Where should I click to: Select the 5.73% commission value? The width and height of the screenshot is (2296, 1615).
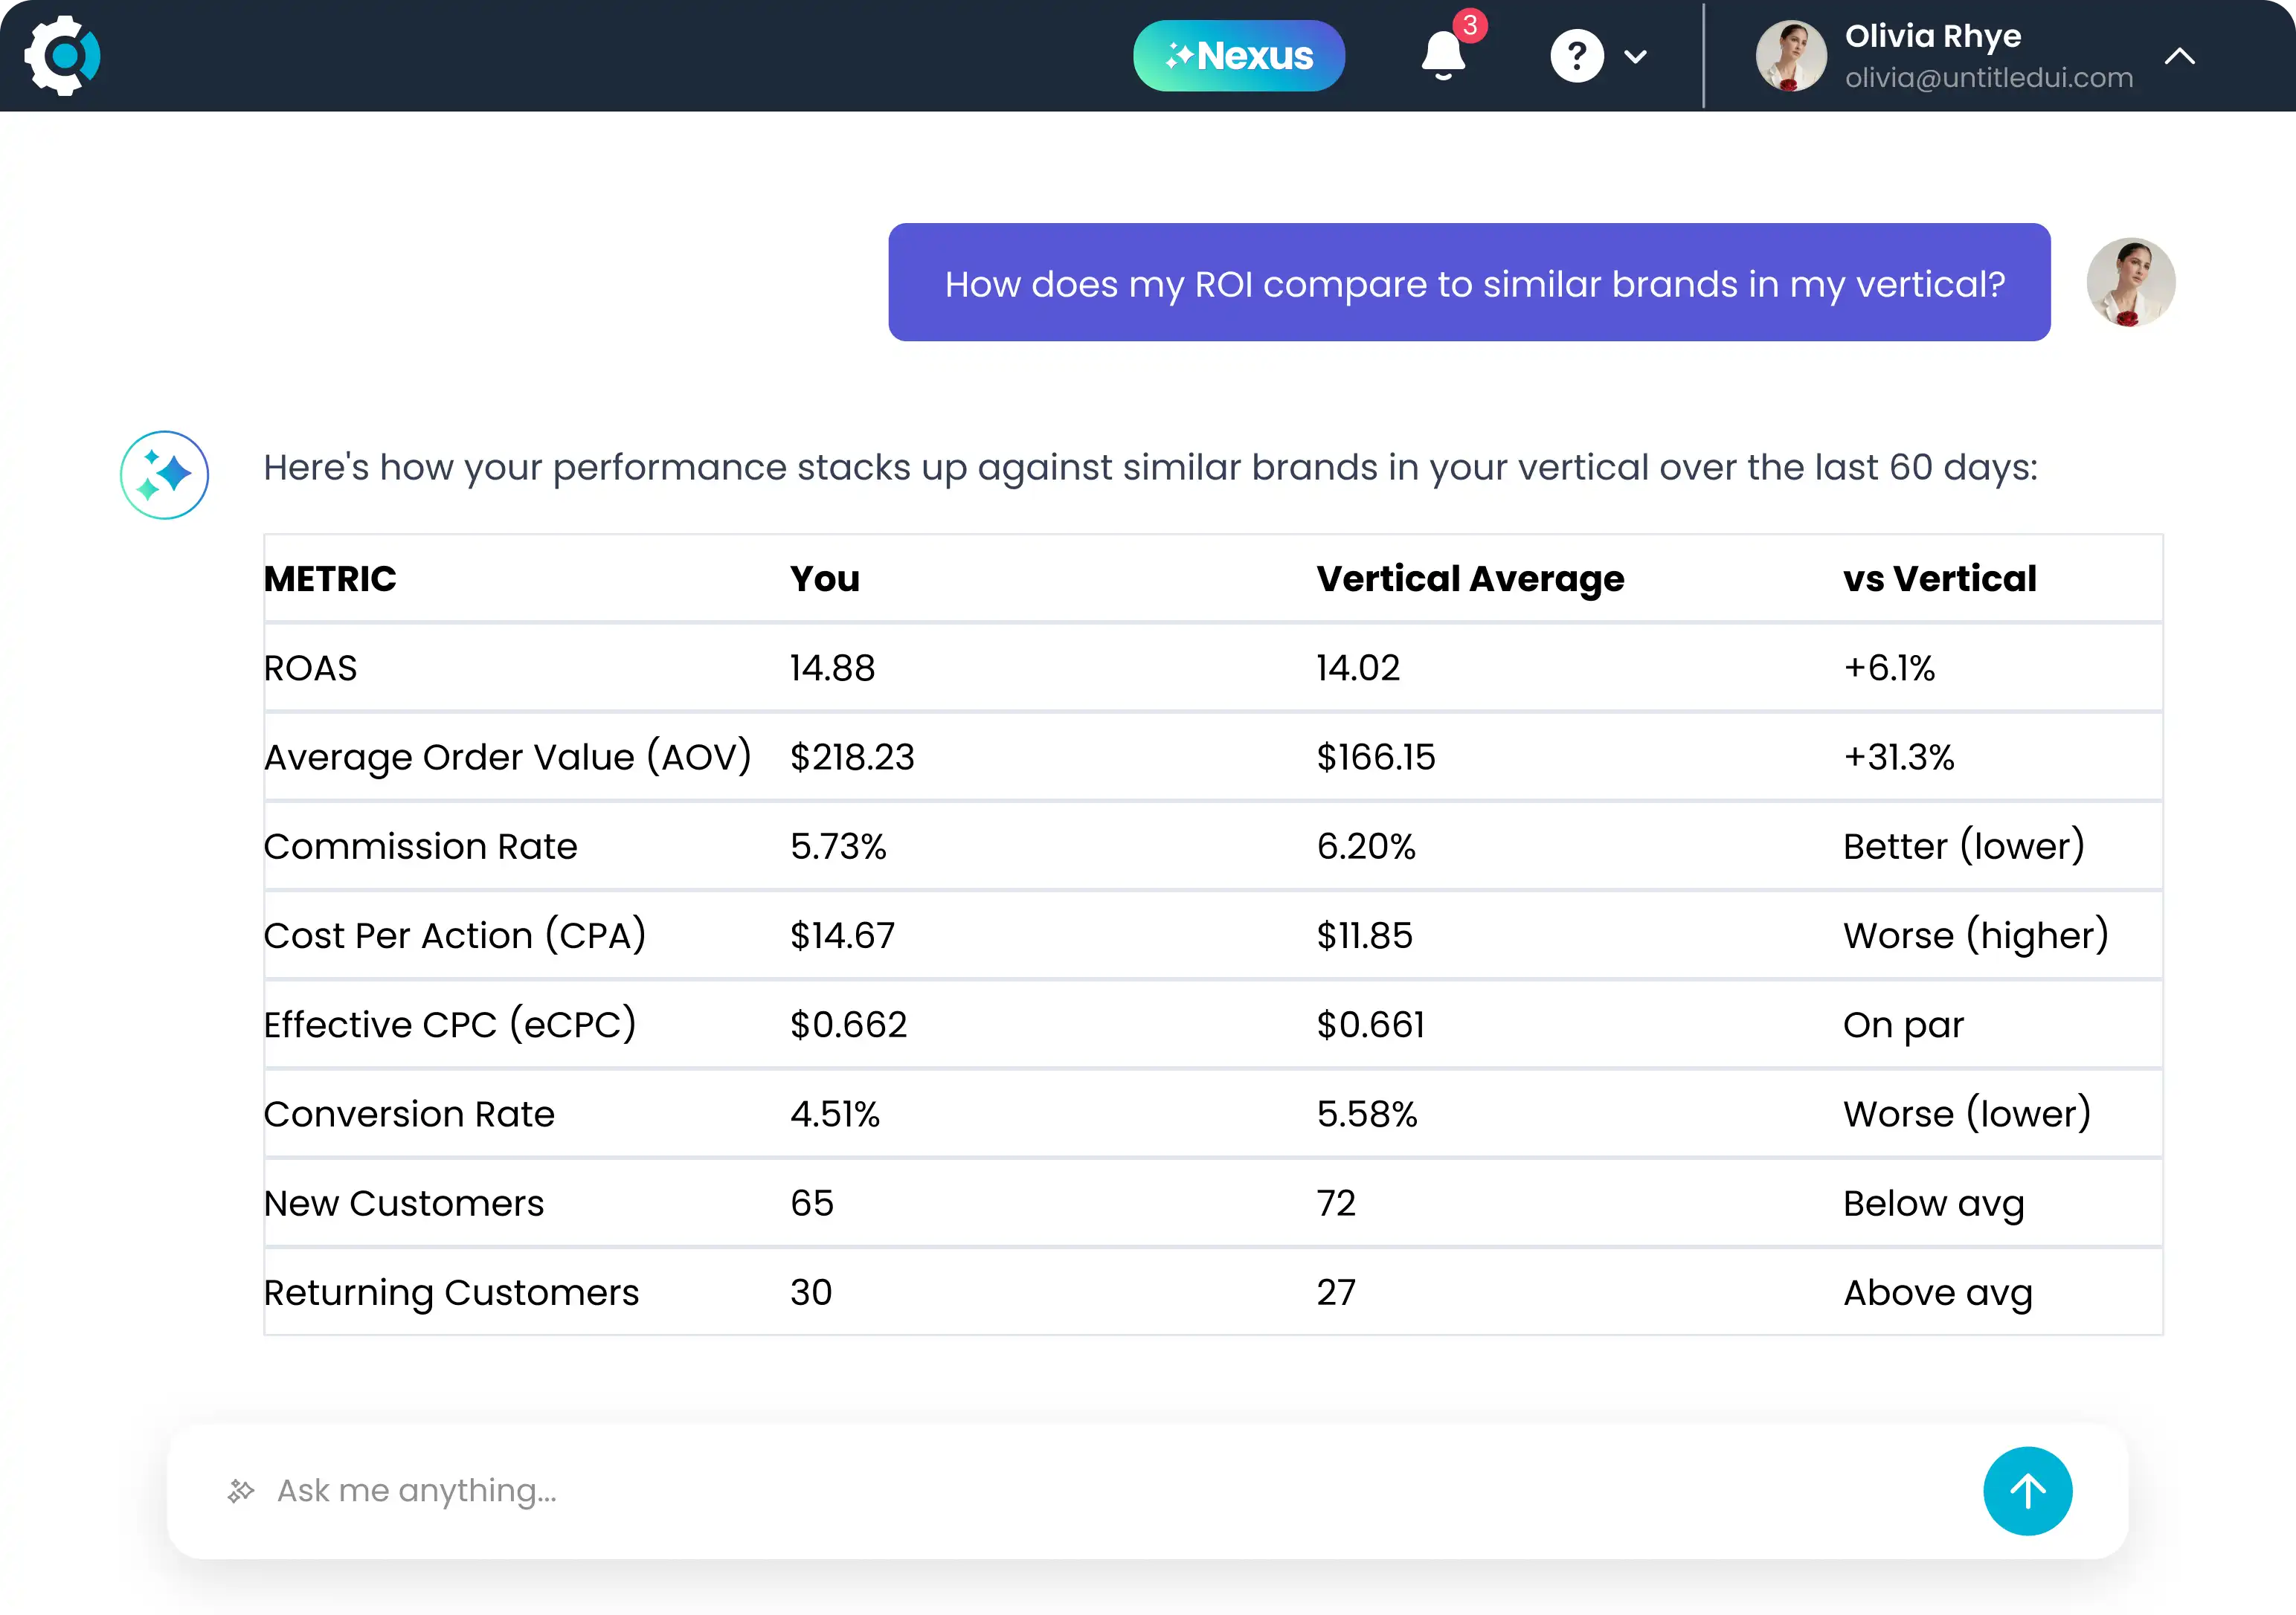(839, 847)
